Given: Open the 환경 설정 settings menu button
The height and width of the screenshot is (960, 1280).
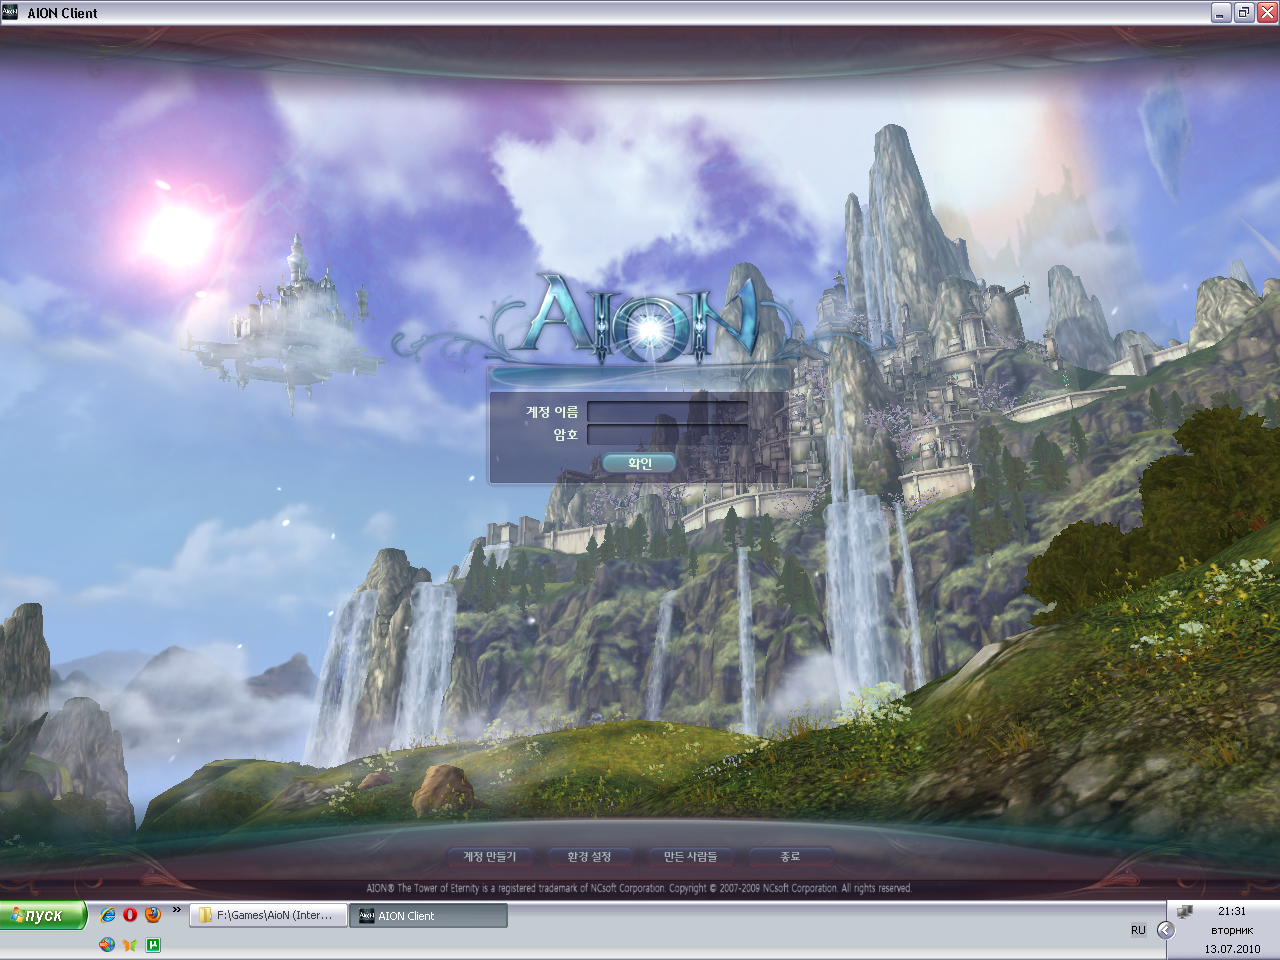Looking at the screenshot, I should pyautogui.click(x=589, y=857).
